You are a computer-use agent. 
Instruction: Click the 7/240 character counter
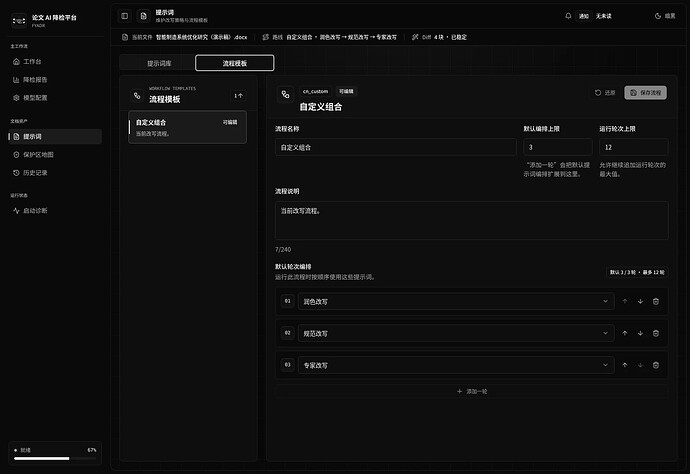click(283, 250)
